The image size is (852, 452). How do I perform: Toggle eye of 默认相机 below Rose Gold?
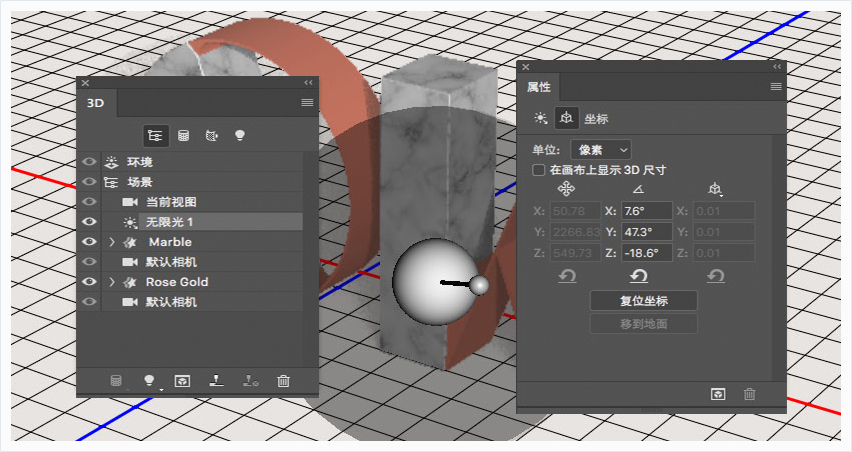[x=89, y=302]
